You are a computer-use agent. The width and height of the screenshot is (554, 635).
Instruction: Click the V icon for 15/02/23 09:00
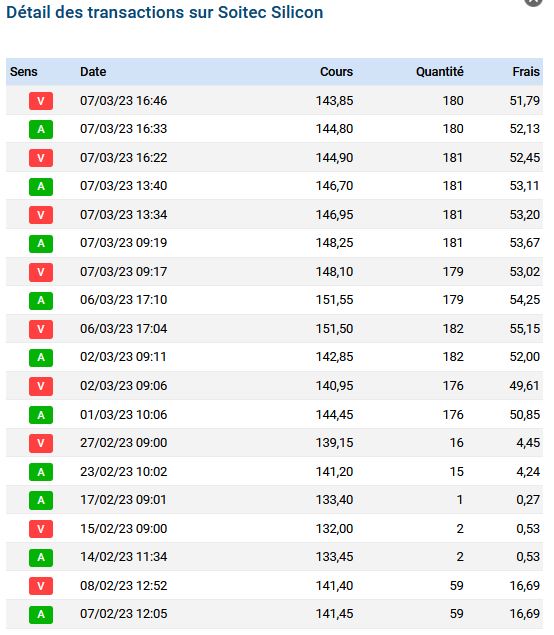41,529
